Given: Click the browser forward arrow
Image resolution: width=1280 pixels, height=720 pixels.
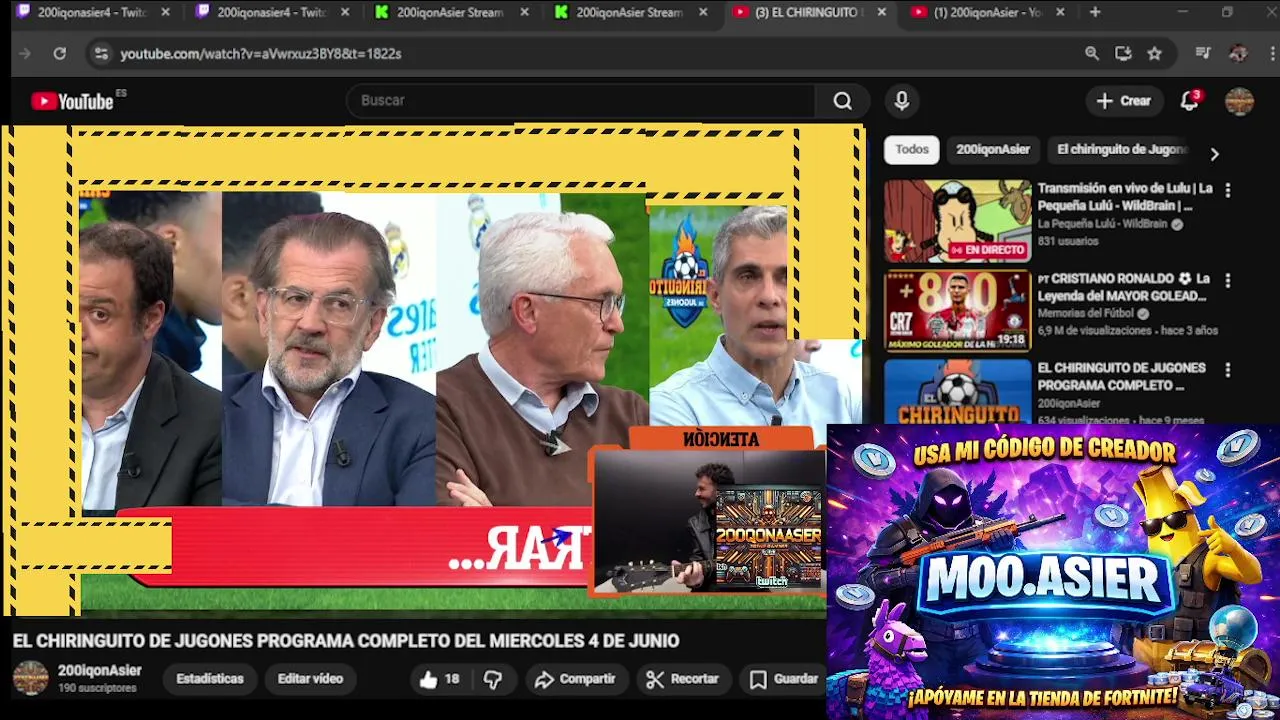Looking at the screenshot, I should (x=25, y=54).
